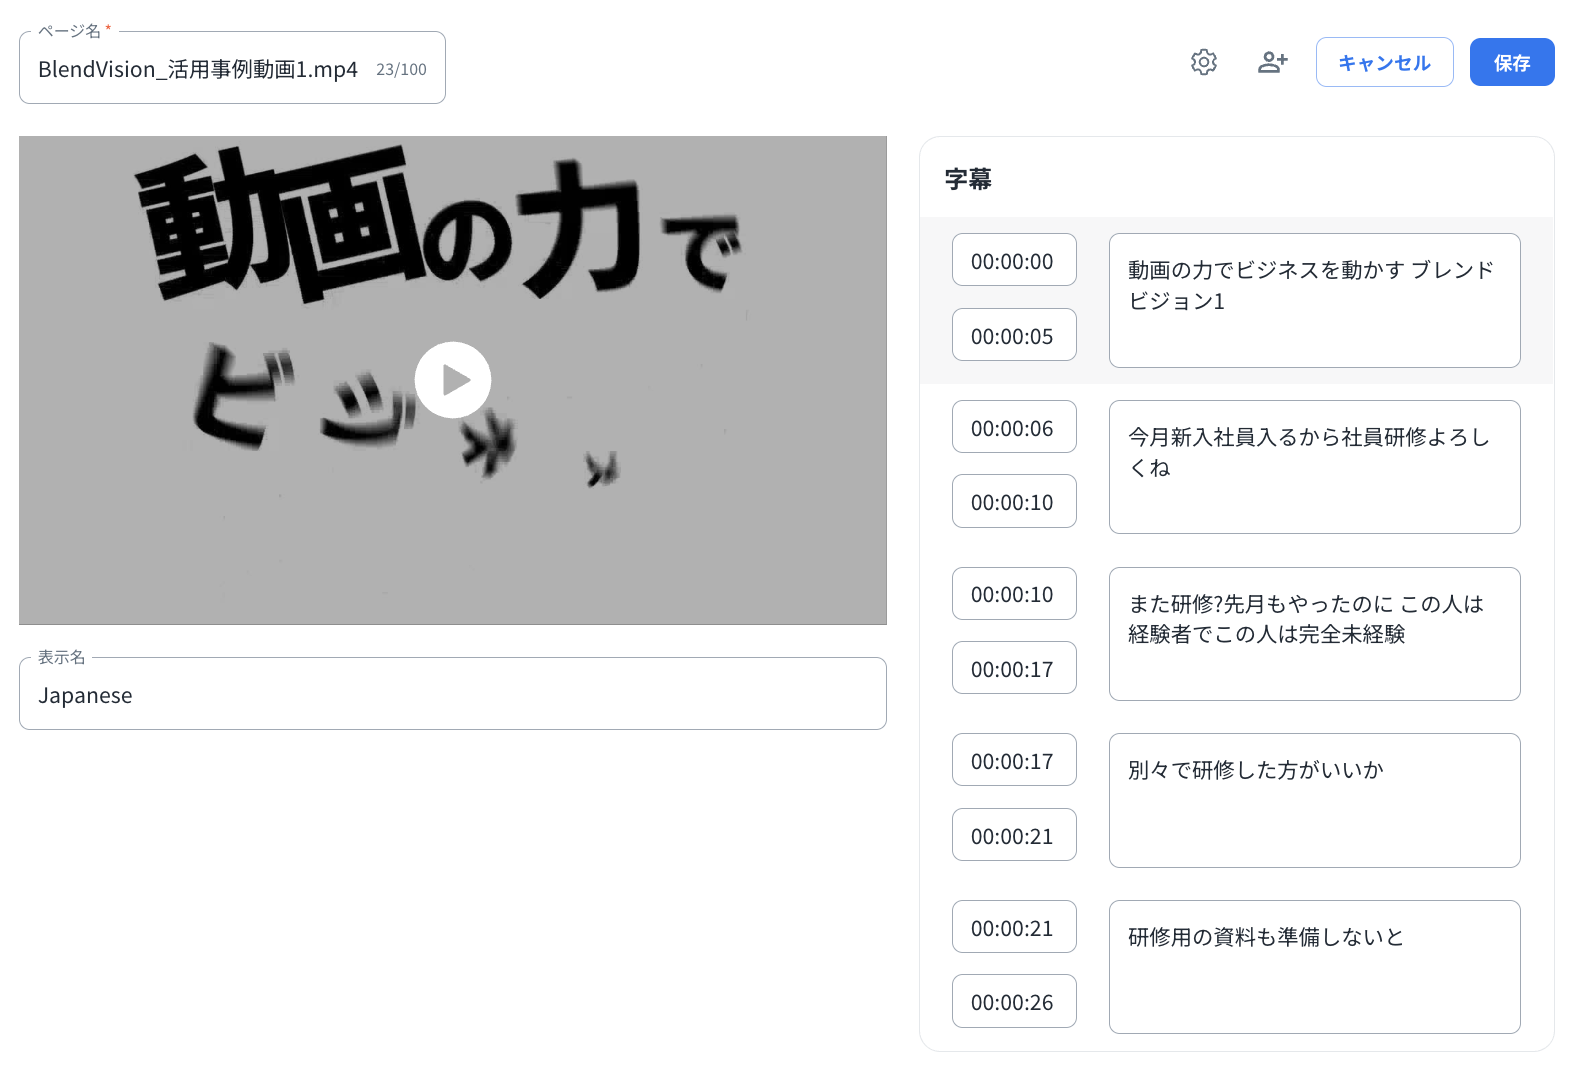Play the video preview
Image resolution: width=1593 pixels, height=1092 pixels.
[453, 380]
